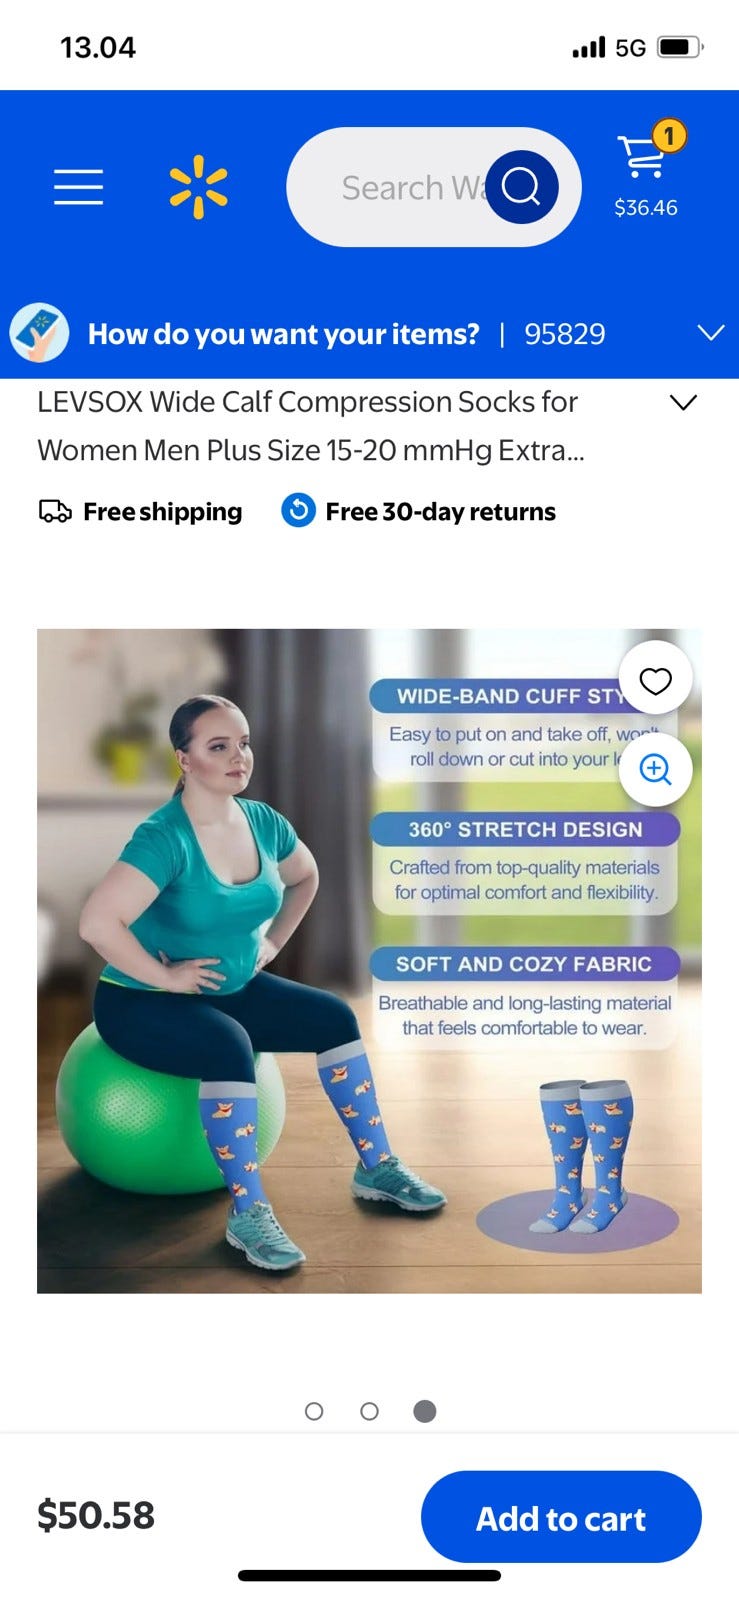Screen dimensions: 739x1600
Task: Change the zip code 95829
Action: [x=565, y=334]
